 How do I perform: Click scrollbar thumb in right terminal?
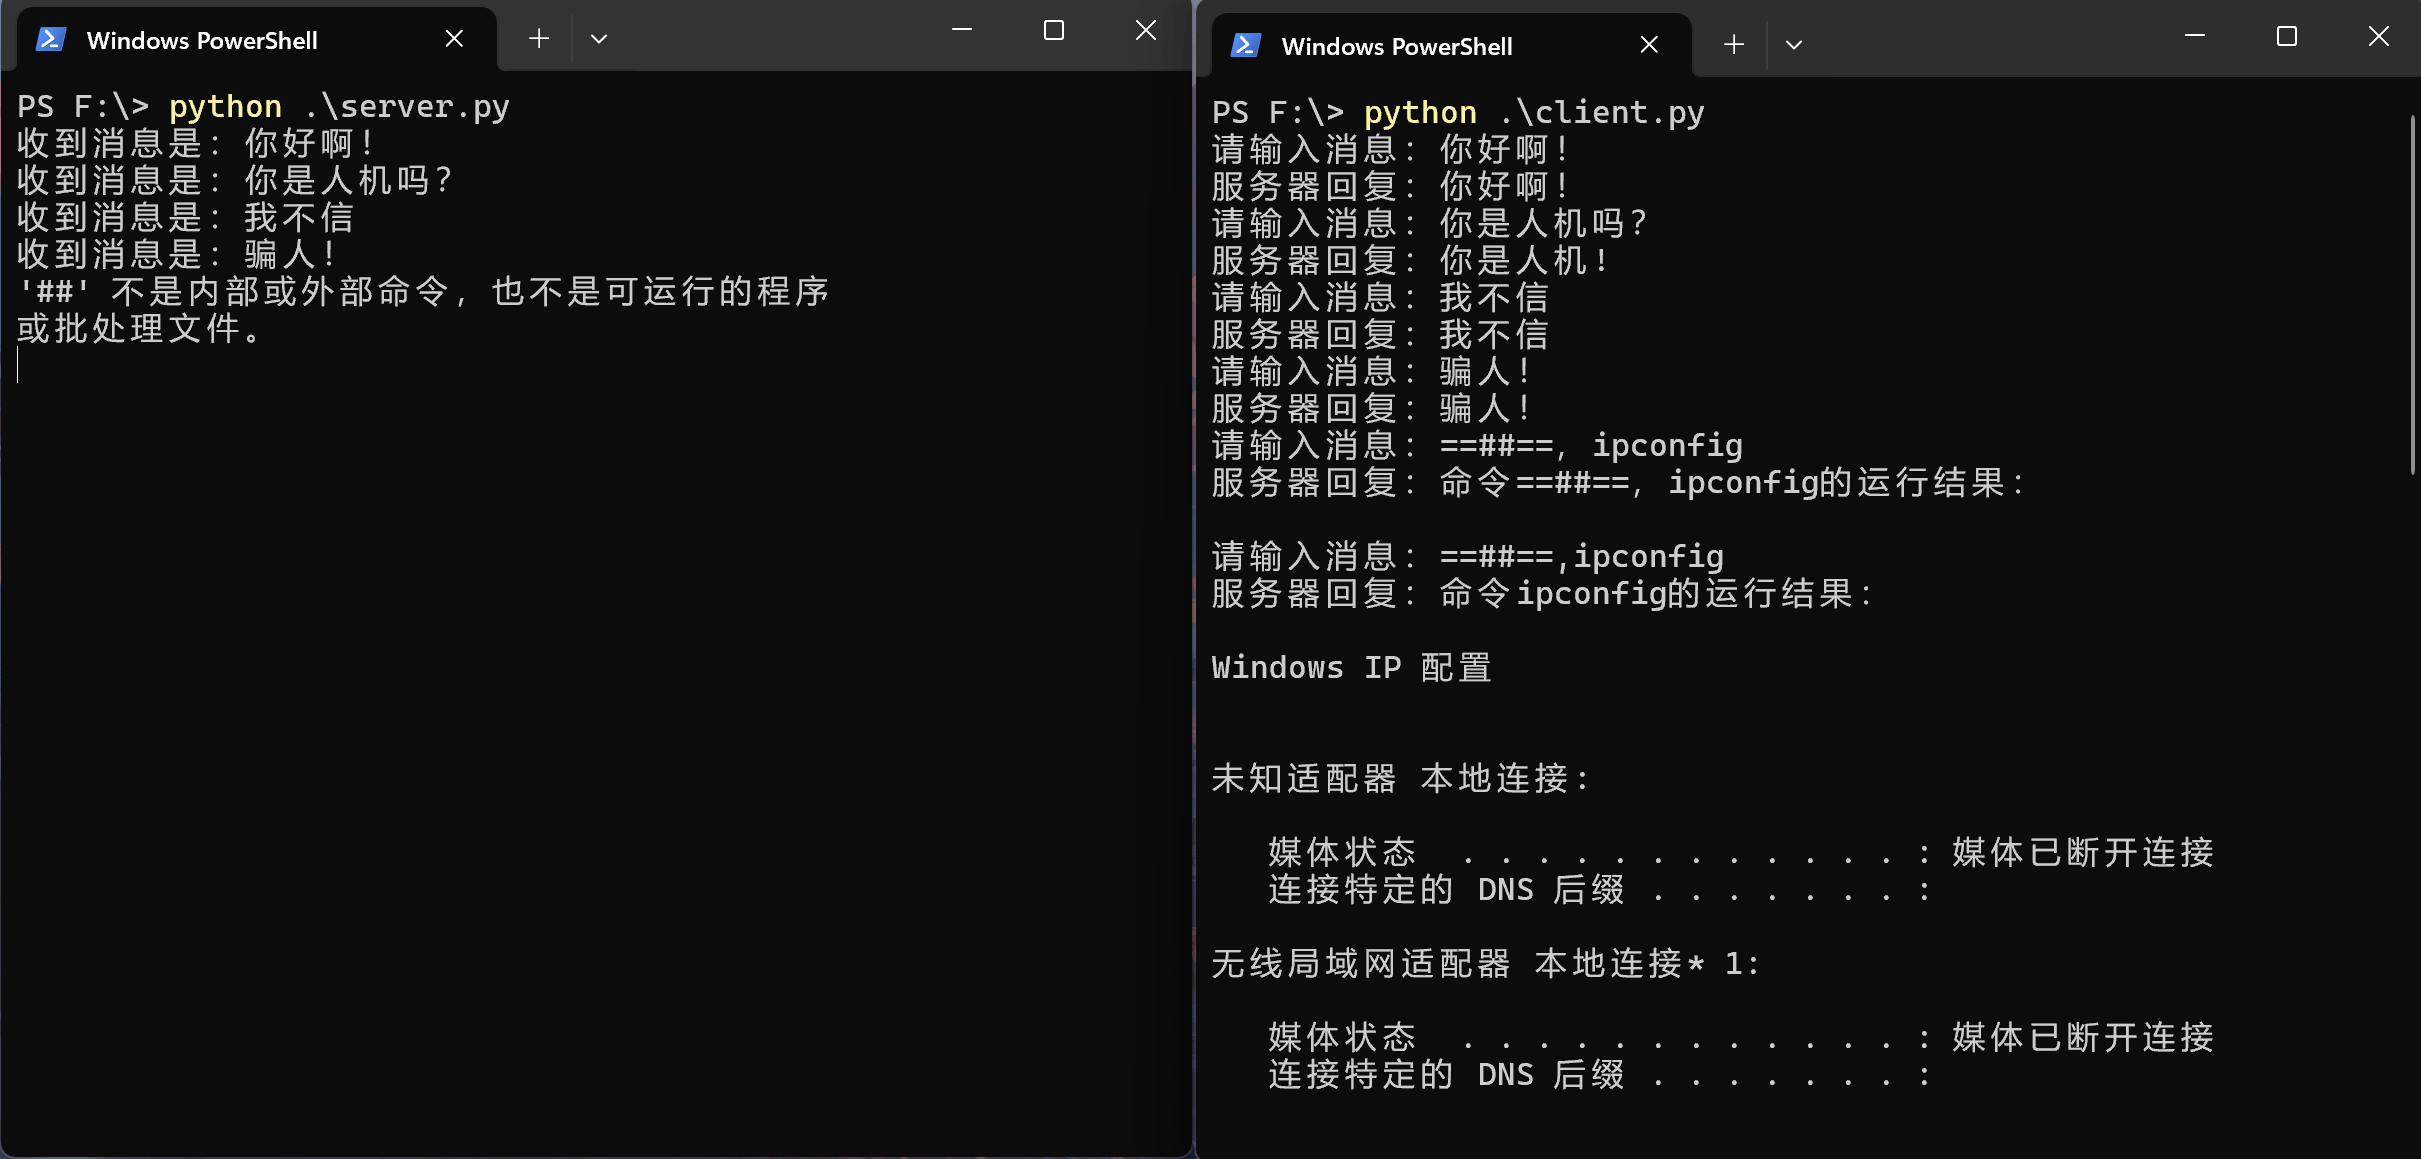2412,295
